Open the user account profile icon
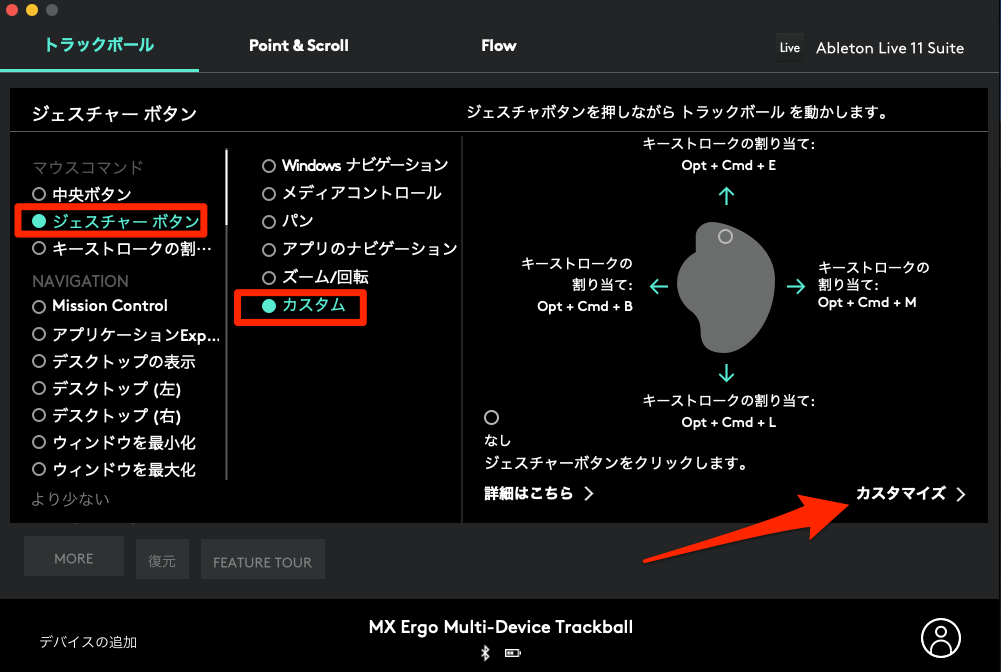The image size is (1001, 672). (940, 637)
